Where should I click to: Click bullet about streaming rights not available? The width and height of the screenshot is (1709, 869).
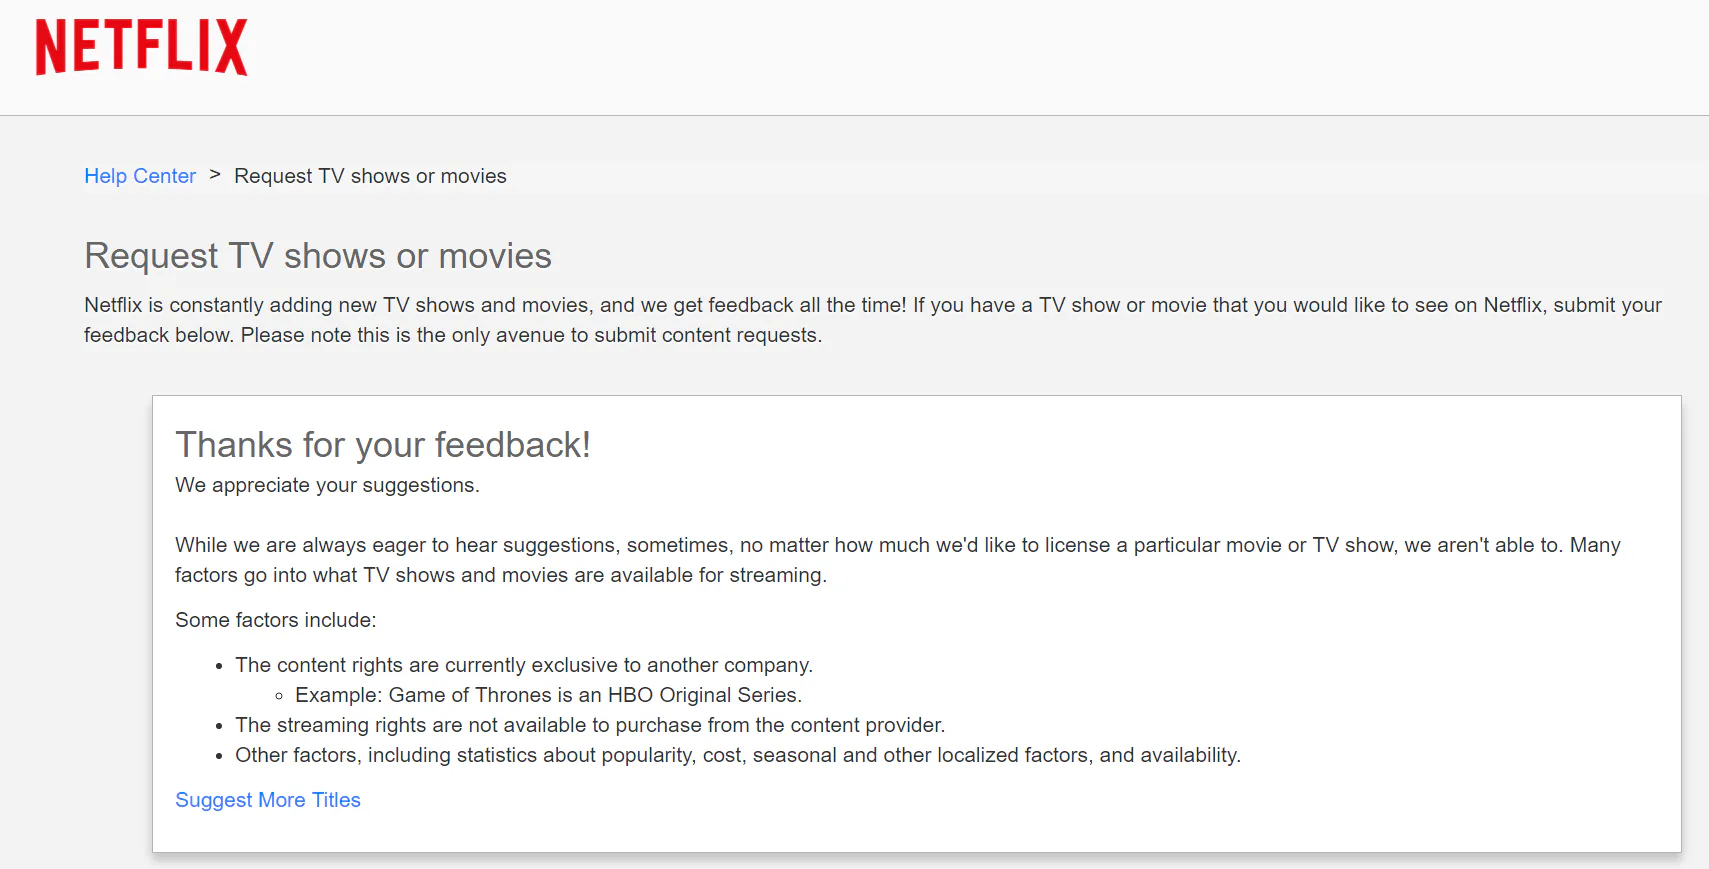pyautogui.click(x=590, y=725)
